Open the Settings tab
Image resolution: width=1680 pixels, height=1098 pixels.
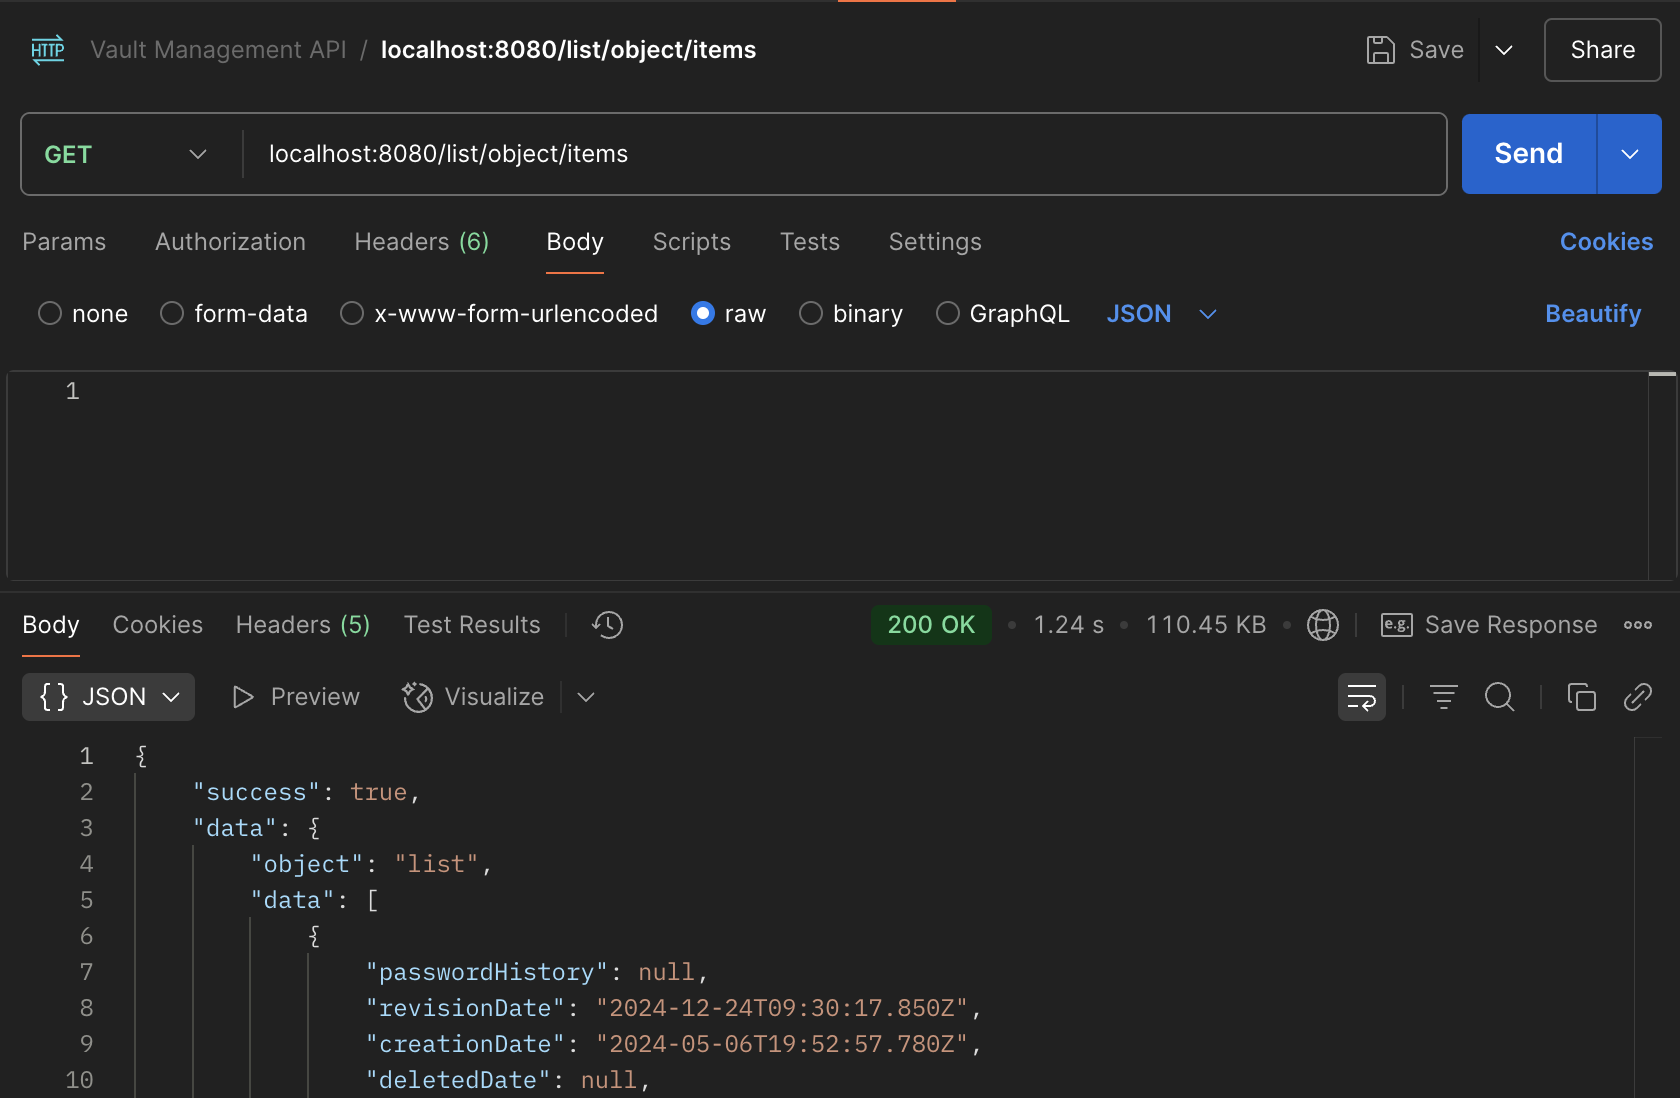click(x=935, y=242)
